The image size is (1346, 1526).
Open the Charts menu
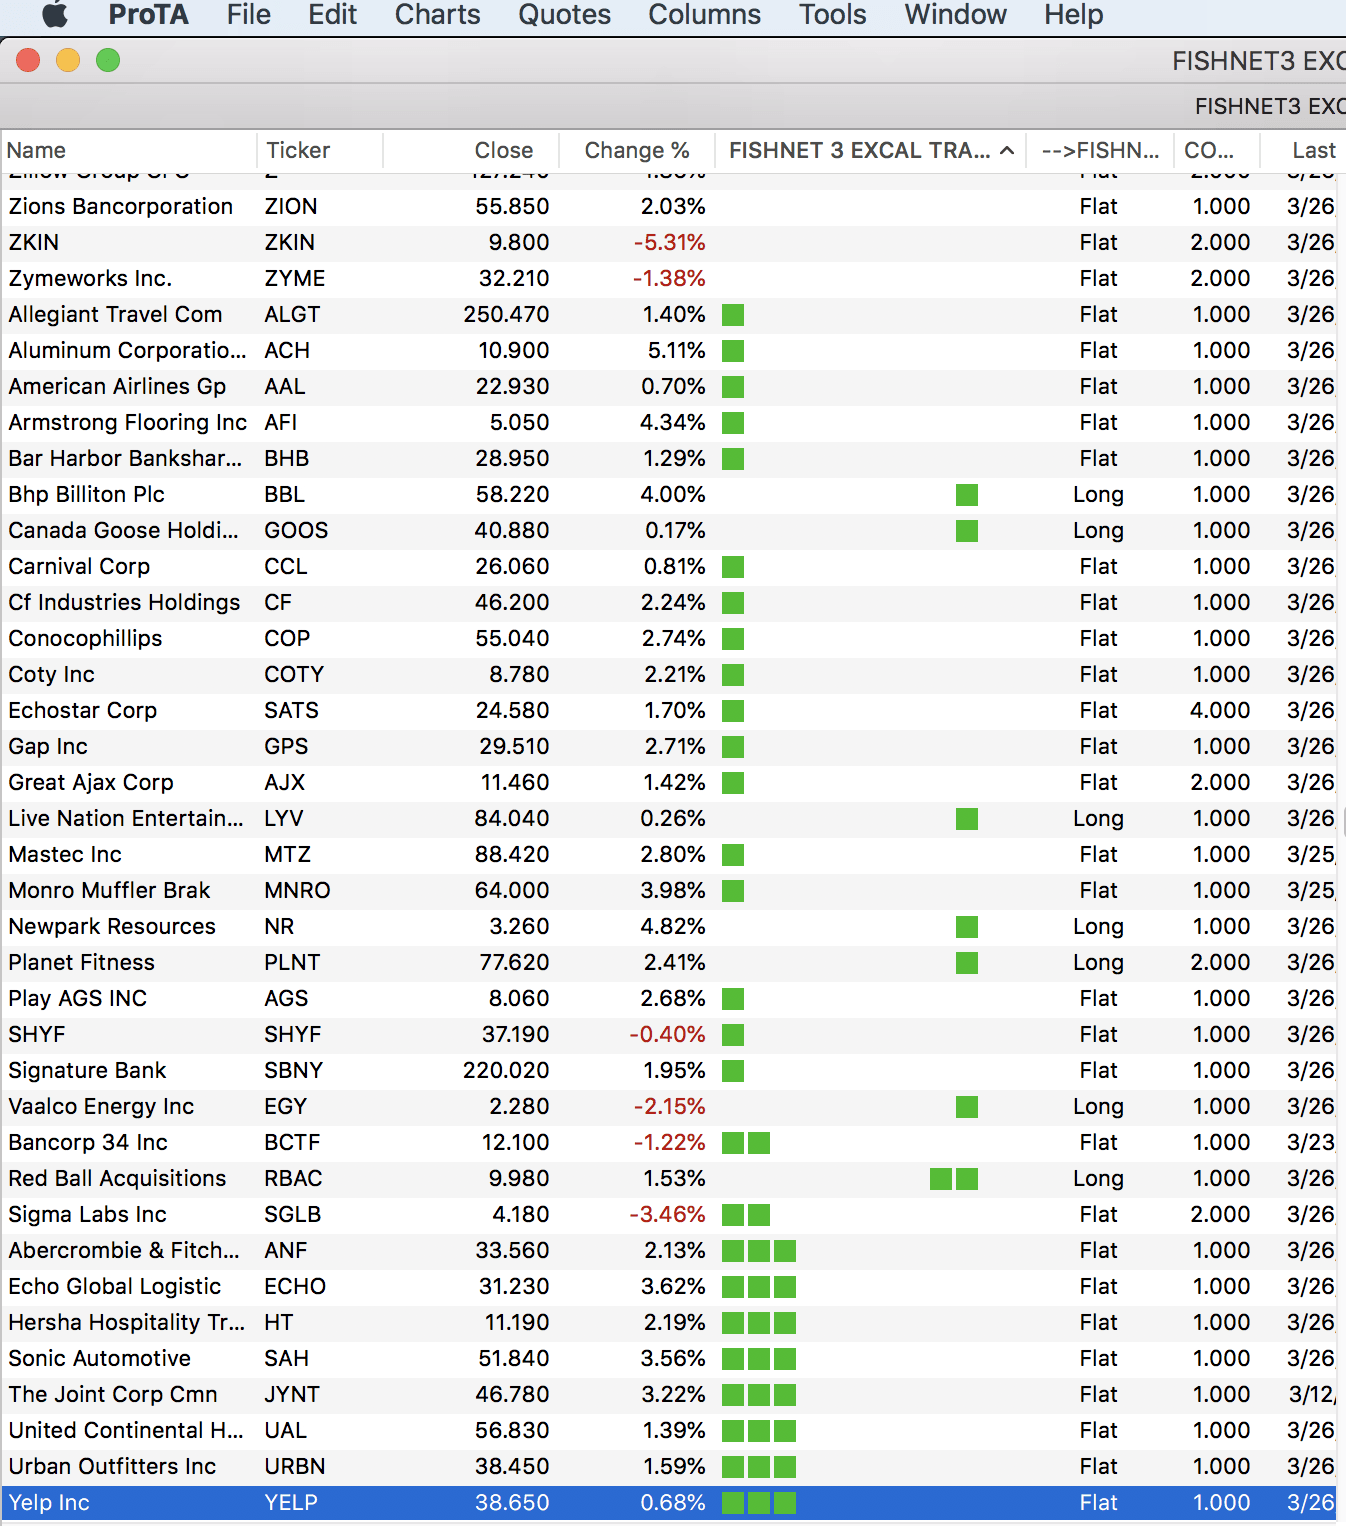pos(438,15)
